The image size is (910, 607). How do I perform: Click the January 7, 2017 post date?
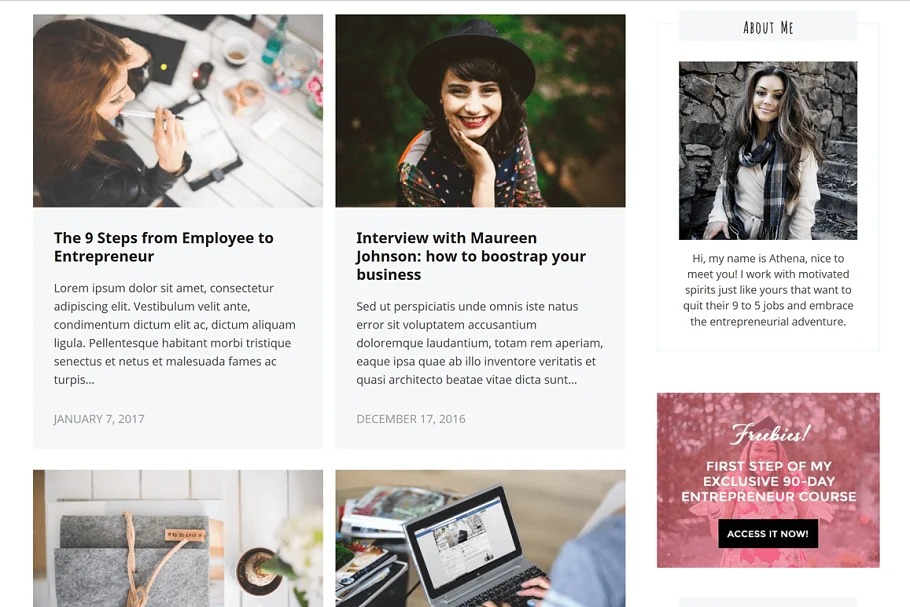[99, 419]
